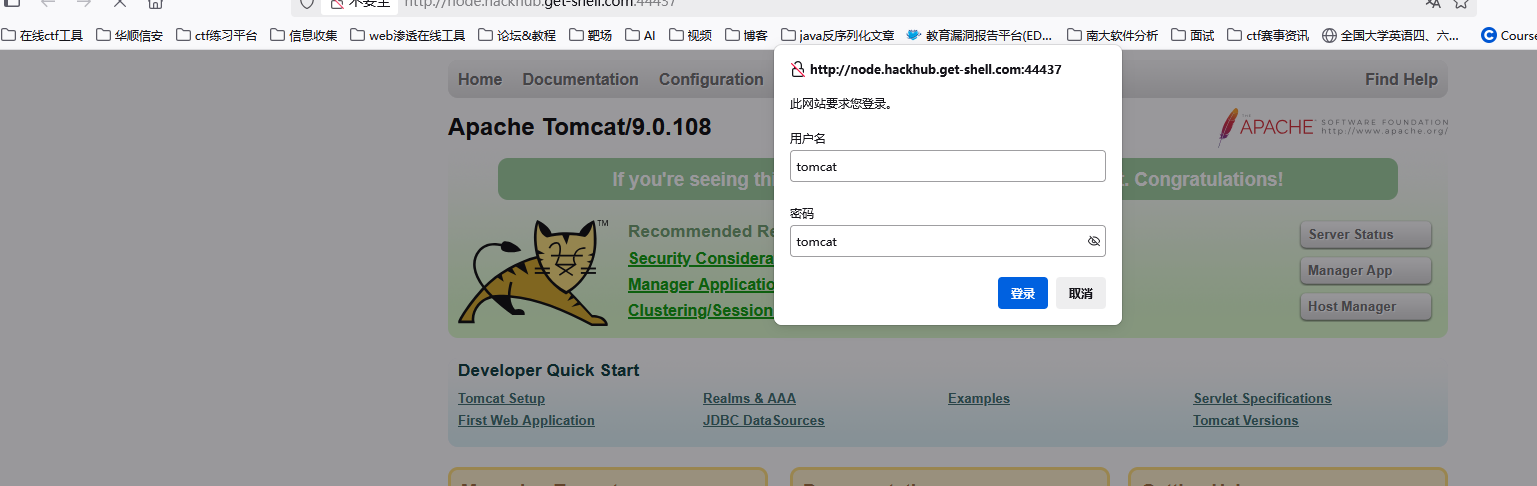Click the Developer Quick Start heading

549,370
